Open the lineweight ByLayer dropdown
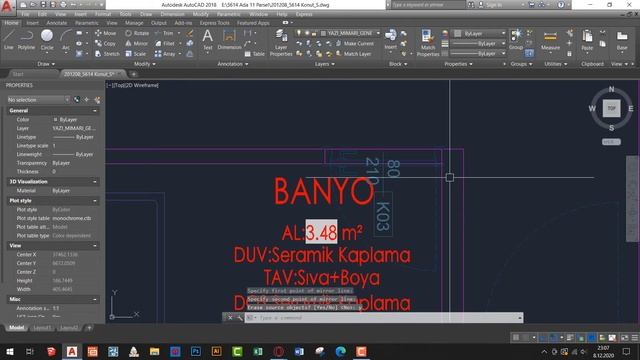 (478, 43)
